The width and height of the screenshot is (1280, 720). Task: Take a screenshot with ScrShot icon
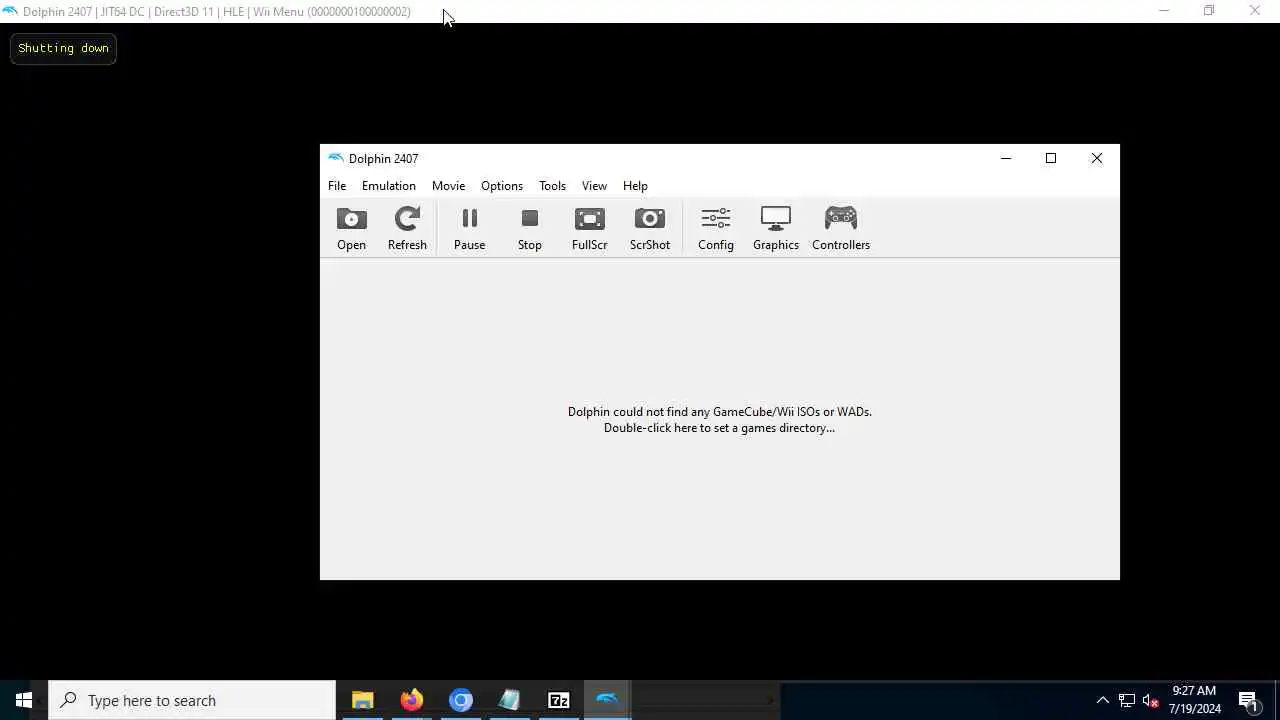click(x=649, y=229)
